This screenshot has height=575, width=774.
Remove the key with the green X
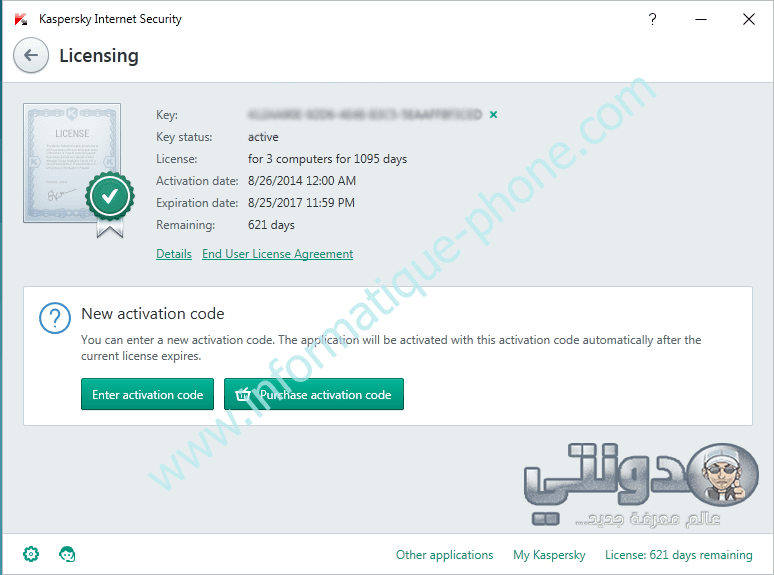[x=493, y=115]
